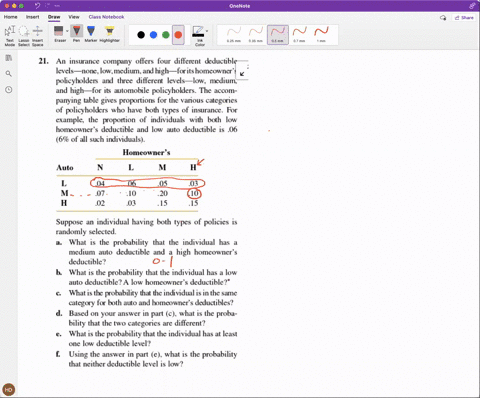Open the Home ribbon tab
480x398 pixels.
pyautogui.click(x=11, y=17)
